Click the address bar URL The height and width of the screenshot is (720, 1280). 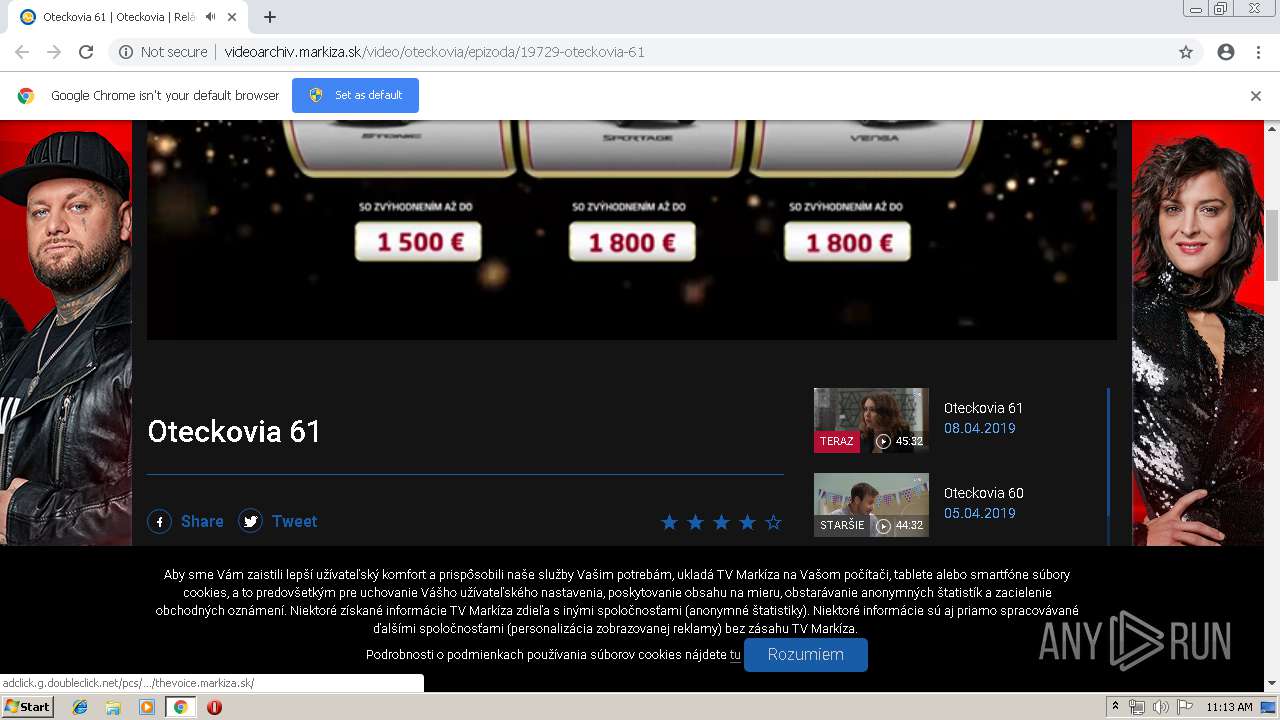[434, 52]
